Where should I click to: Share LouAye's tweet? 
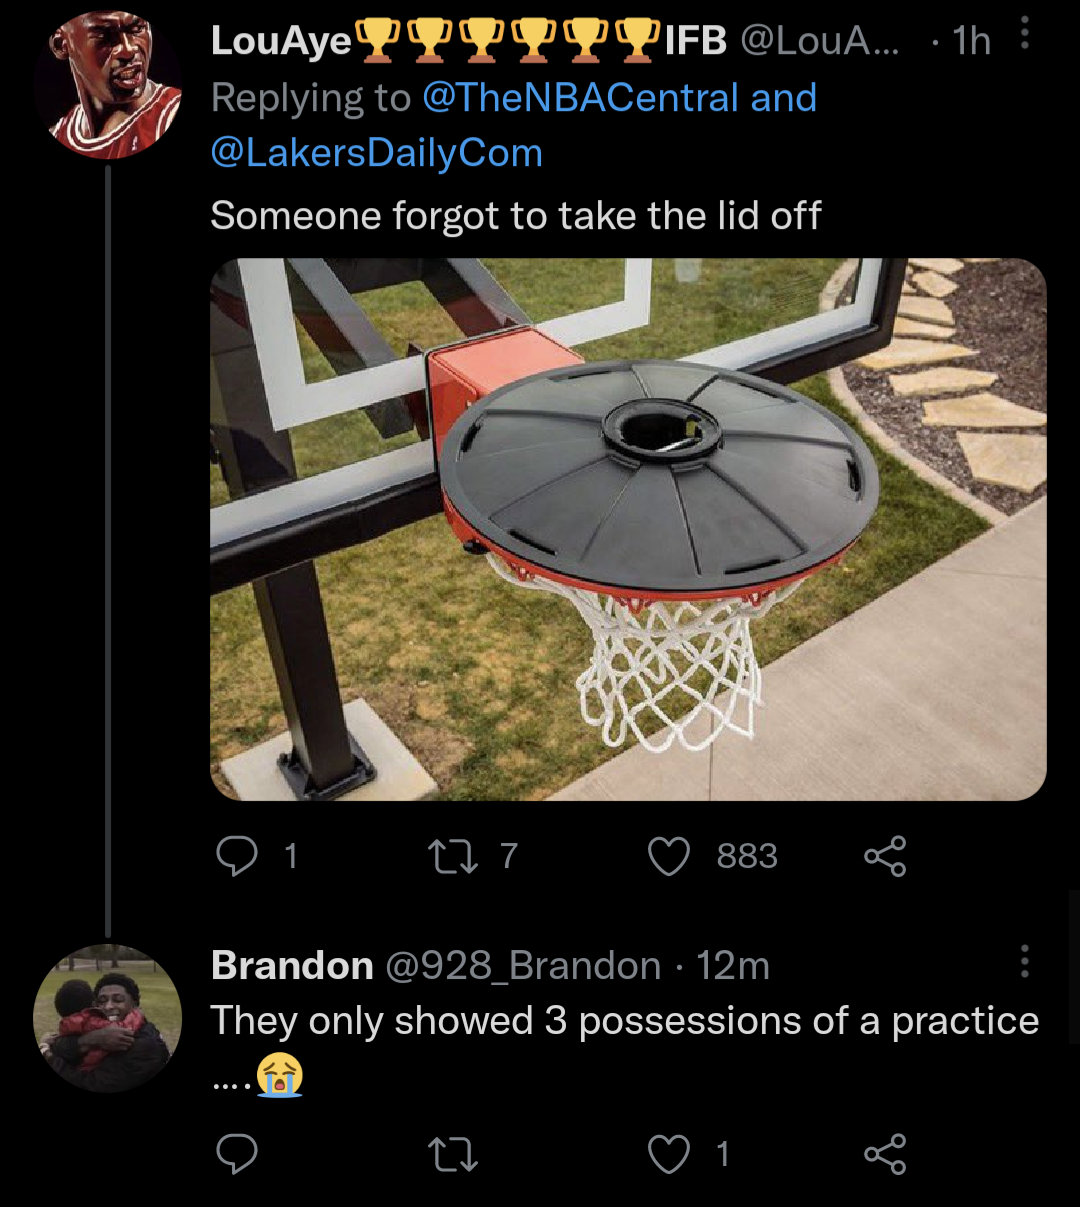coord(885,857)
